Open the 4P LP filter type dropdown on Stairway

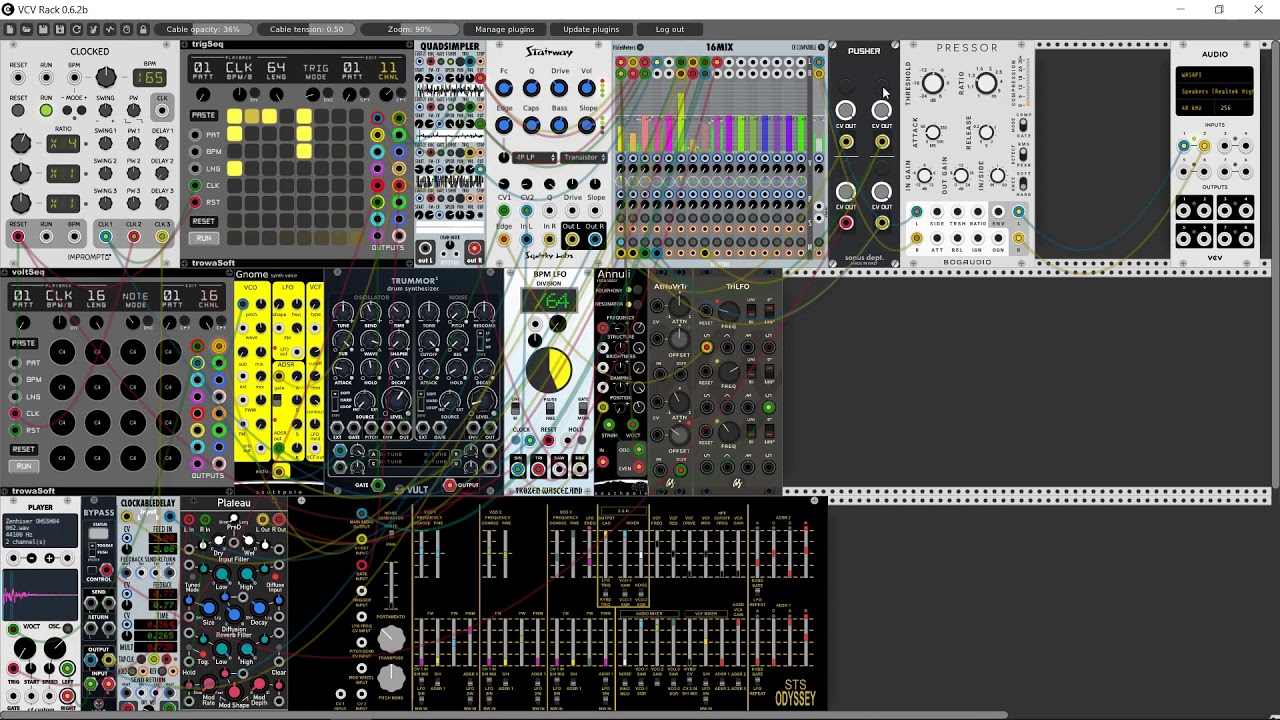pyautogui.click(x=536, y=158)
